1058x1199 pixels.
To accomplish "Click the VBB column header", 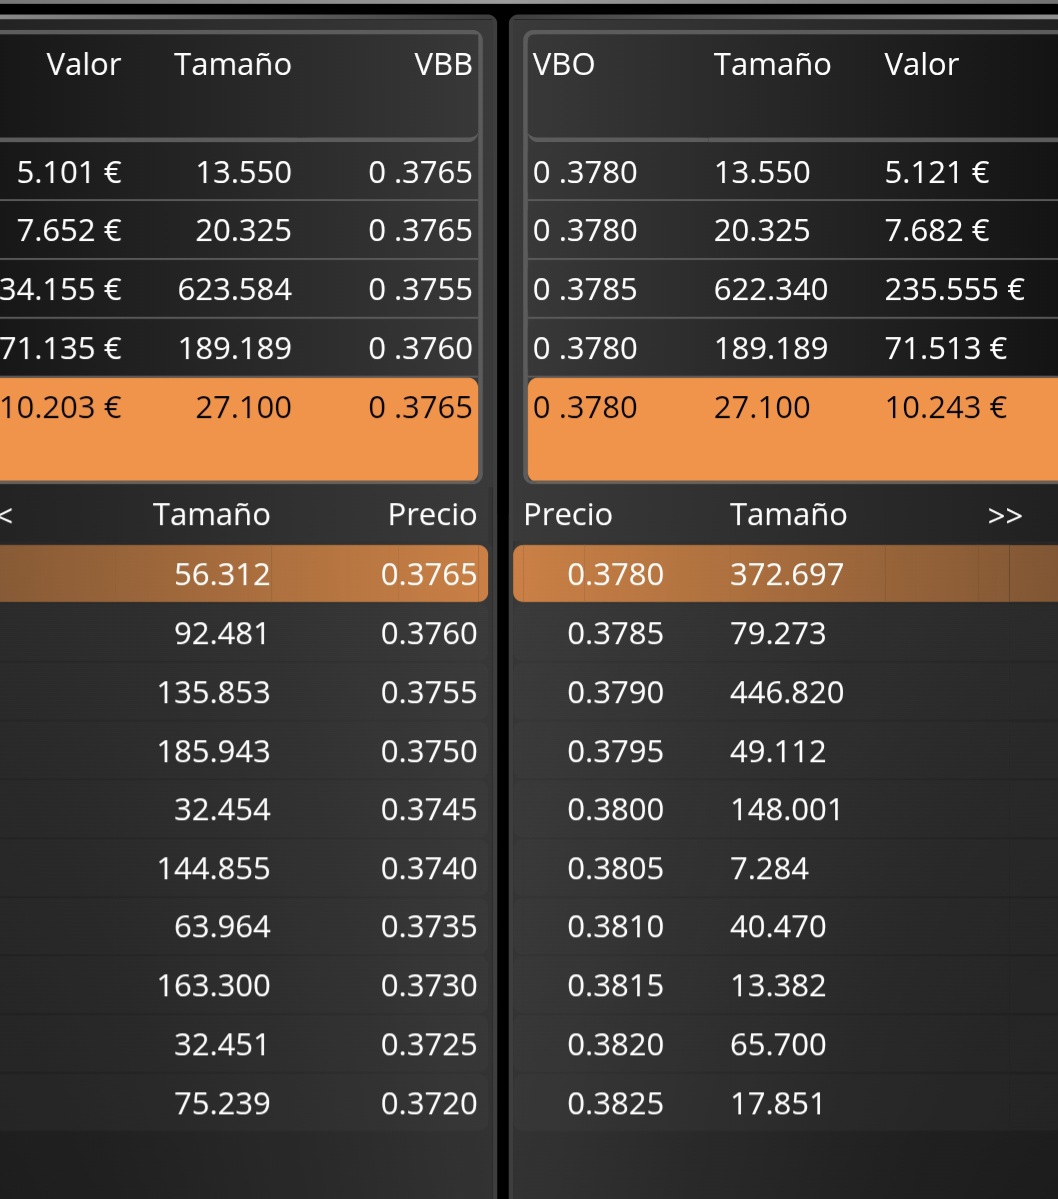I will tap(443, 65).
